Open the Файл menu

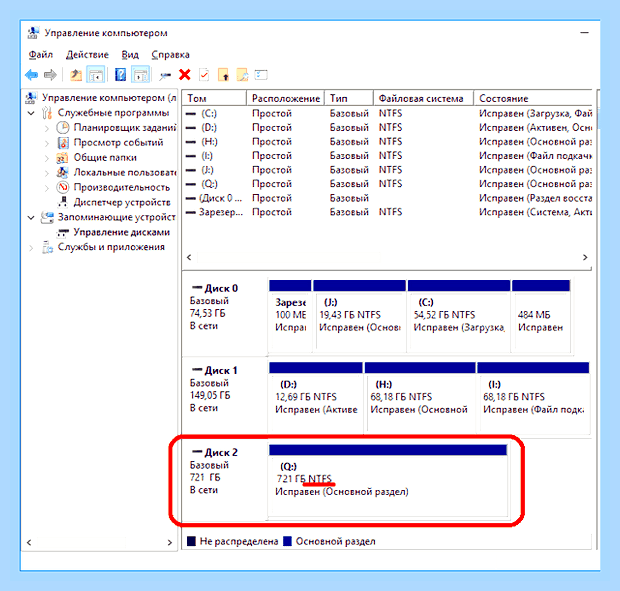(x=41, y=55)
